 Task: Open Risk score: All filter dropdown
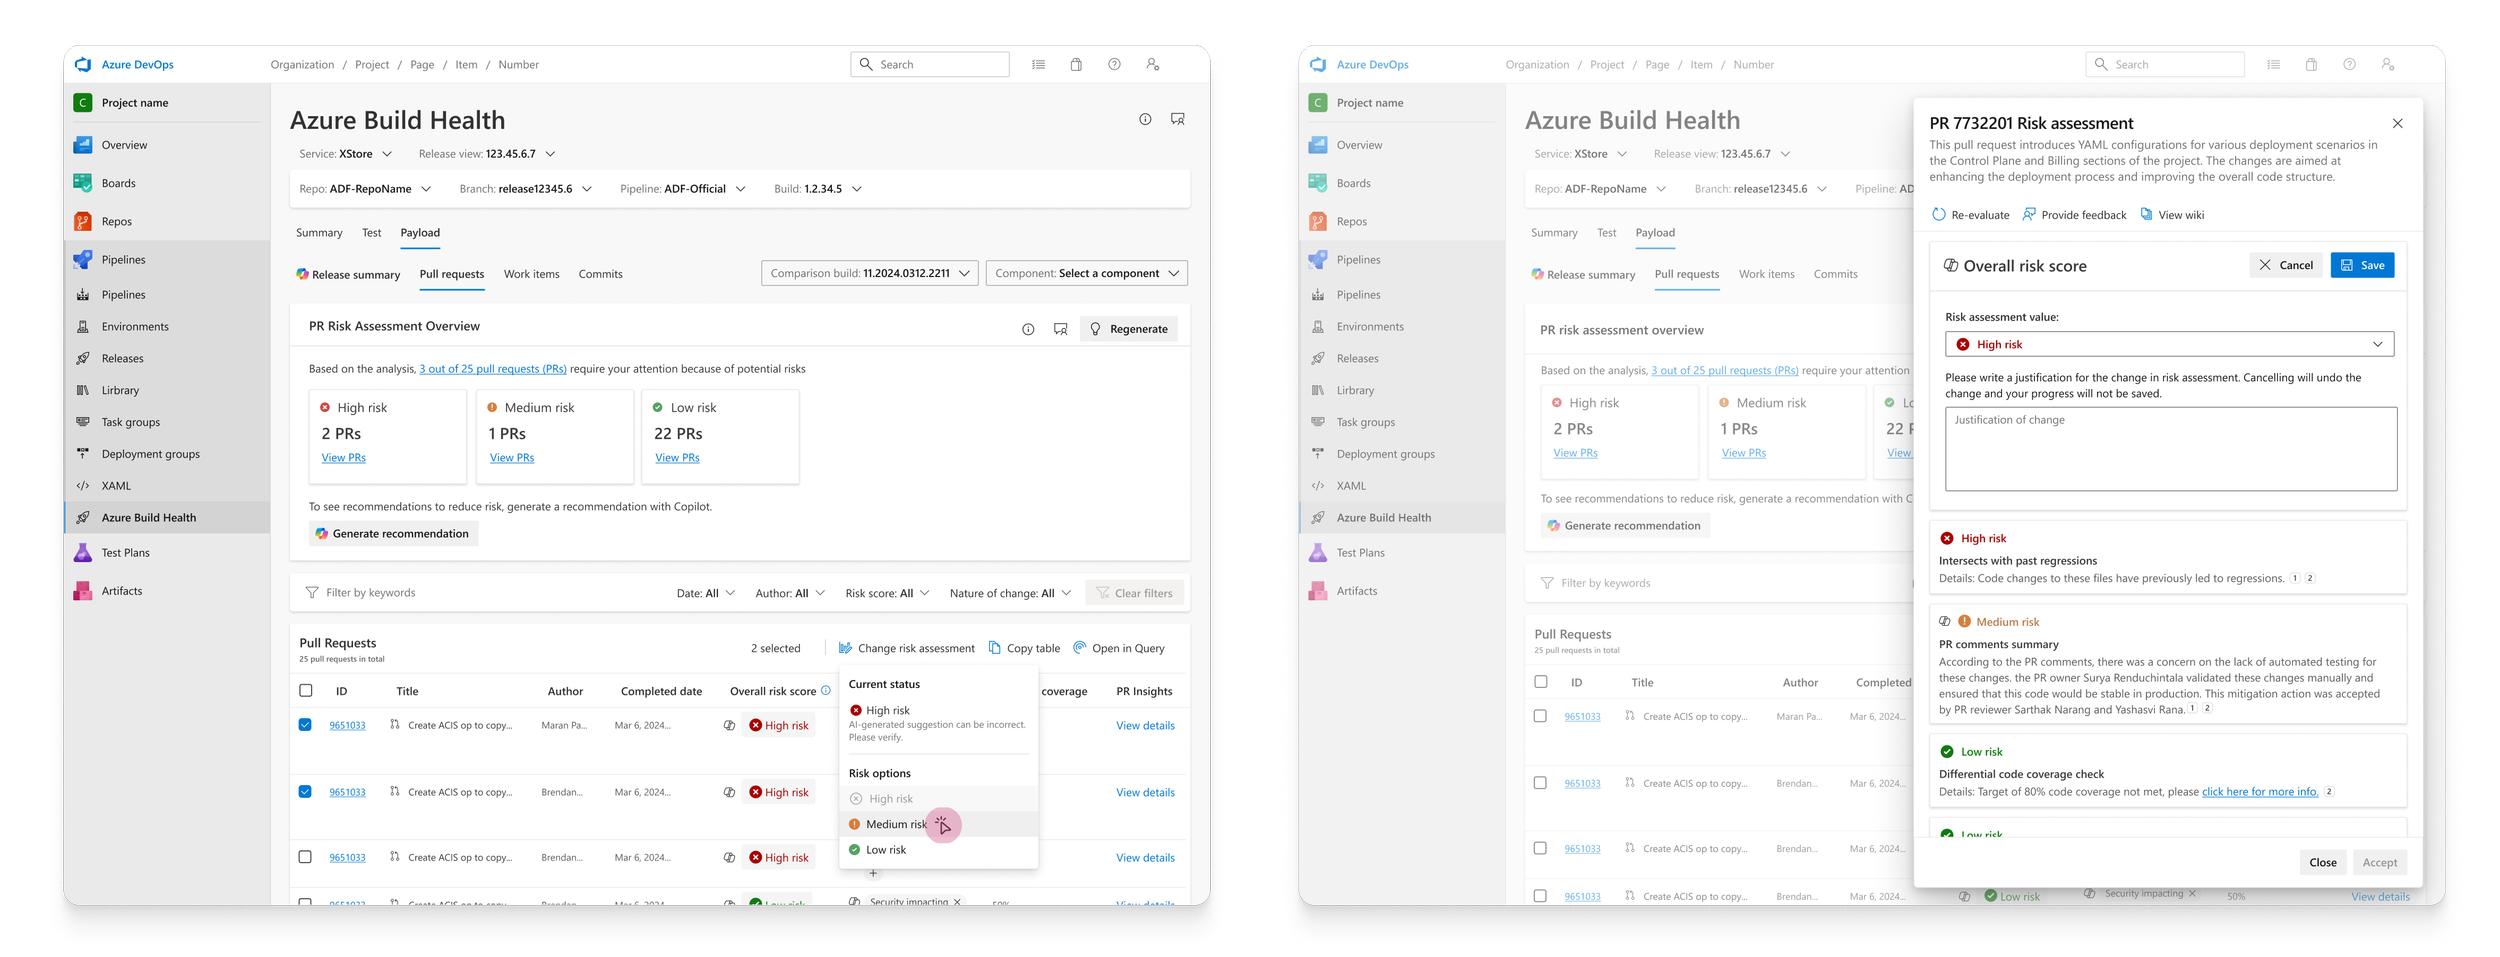tap(887, 593)
